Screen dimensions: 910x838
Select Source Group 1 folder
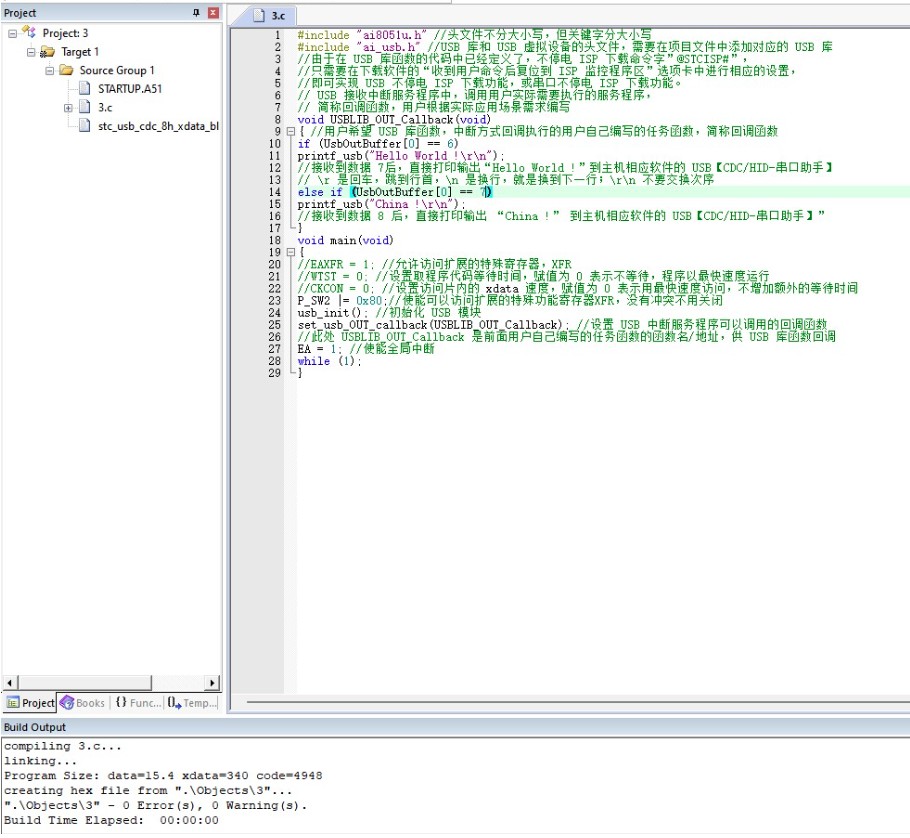[x=117, y=70]
